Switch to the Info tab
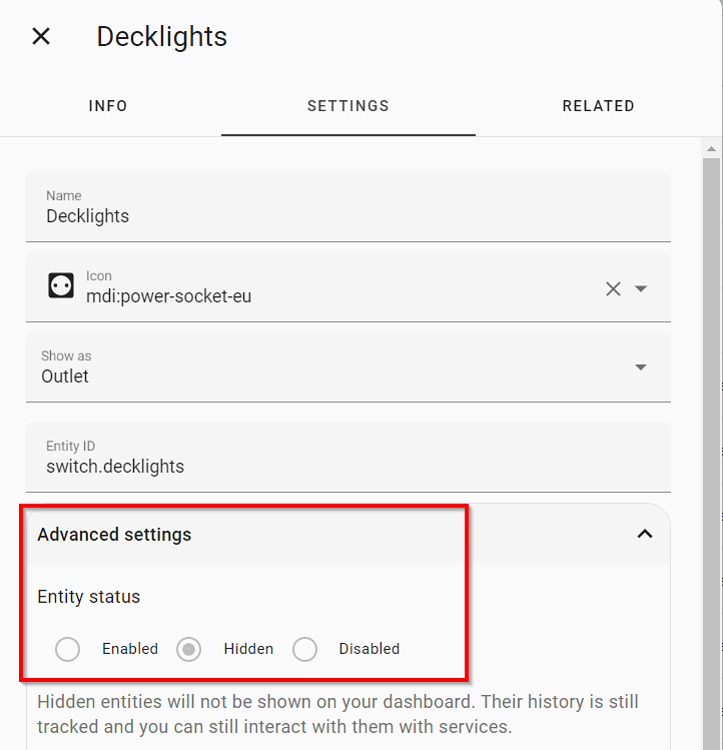The image size is (723, 750). (108, 106)
